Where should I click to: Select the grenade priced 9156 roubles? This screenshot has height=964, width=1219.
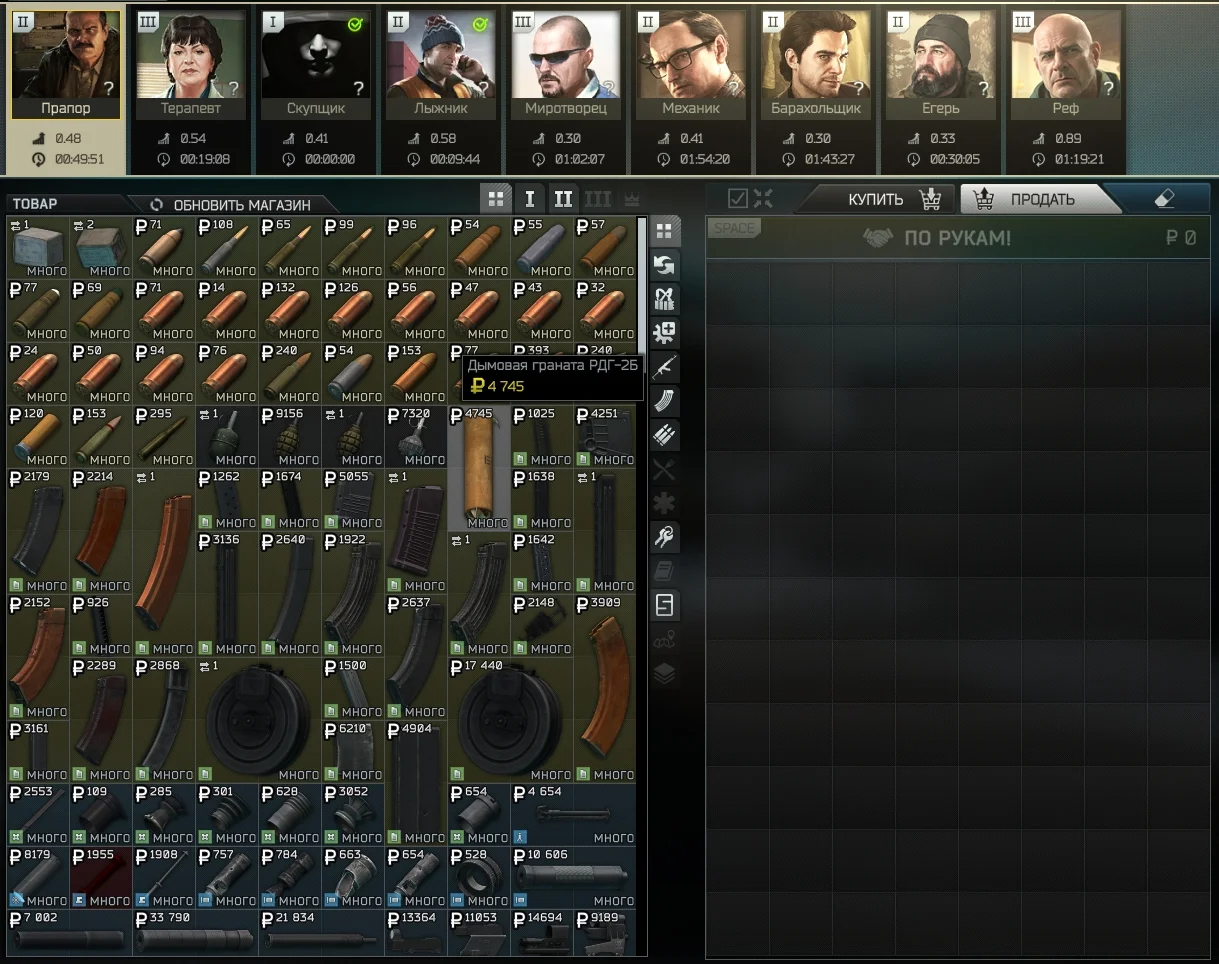tap(290, 437)
